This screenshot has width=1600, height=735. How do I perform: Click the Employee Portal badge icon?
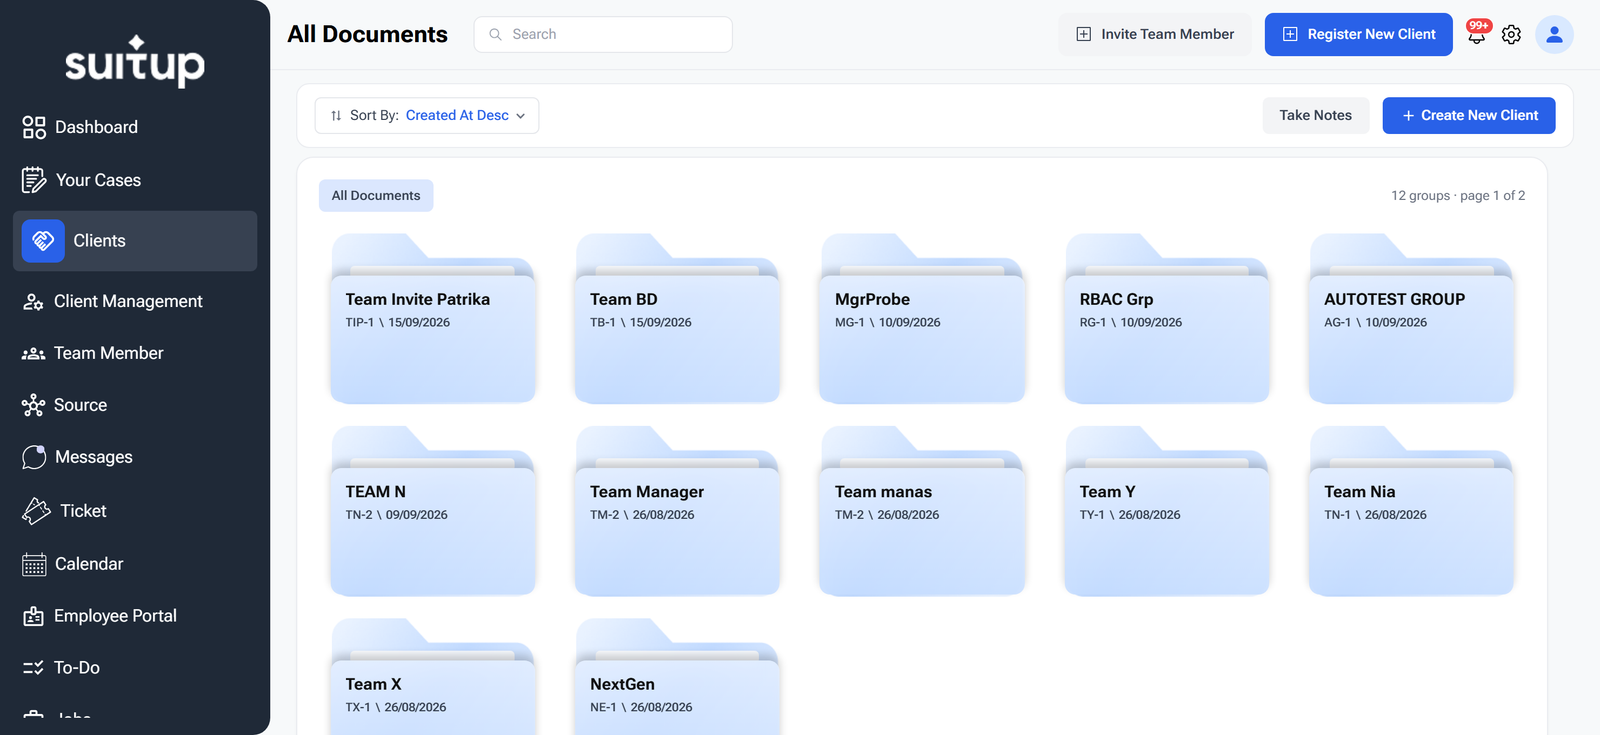[33, 616]
